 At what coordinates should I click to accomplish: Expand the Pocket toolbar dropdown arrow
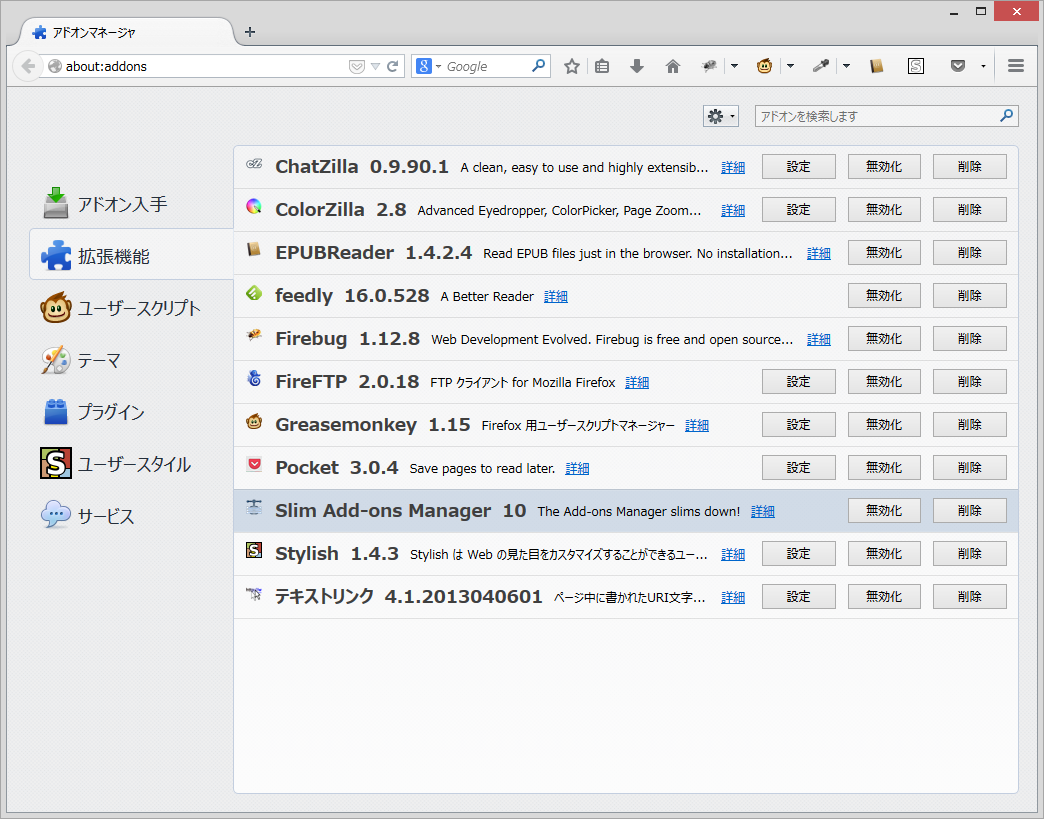click(x=983, y=66)
